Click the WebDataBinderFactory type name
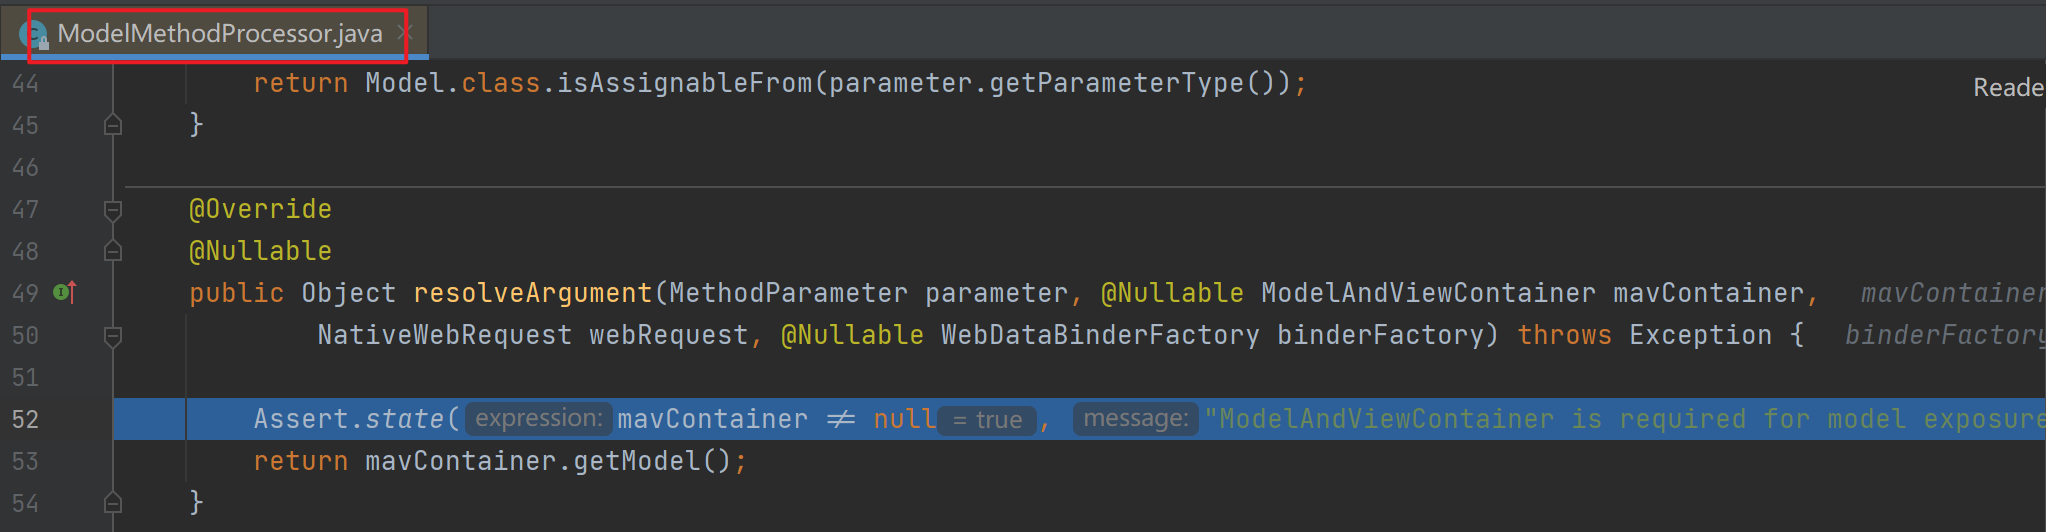 (x=1099, y=335)
